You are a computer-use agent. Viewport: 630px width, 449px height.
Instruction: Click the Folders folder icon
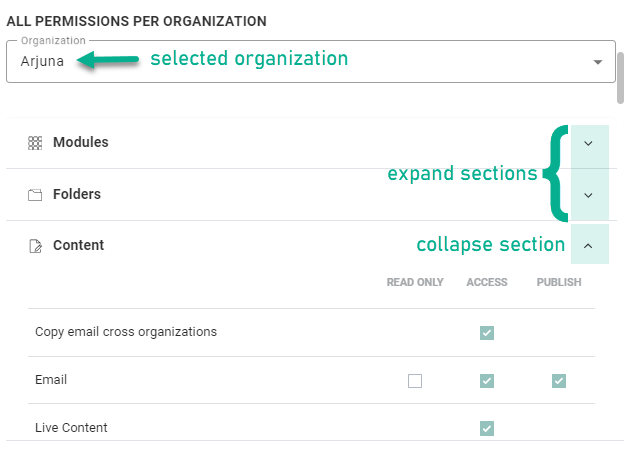click(35, 195)
